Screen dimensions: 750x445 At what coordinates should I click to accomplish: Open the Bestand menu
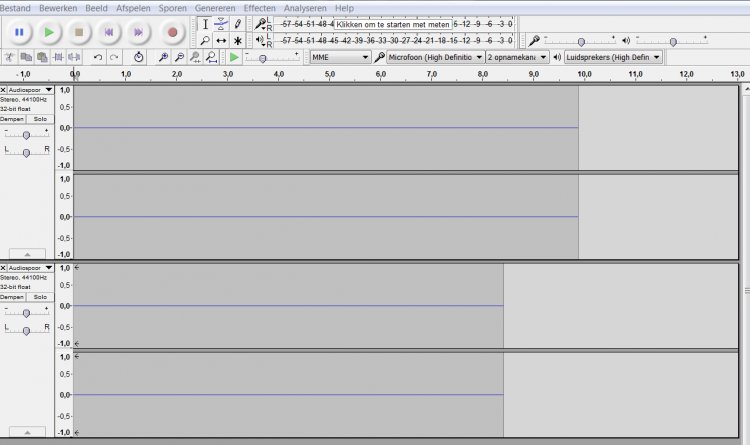click(x=15, y=8)
